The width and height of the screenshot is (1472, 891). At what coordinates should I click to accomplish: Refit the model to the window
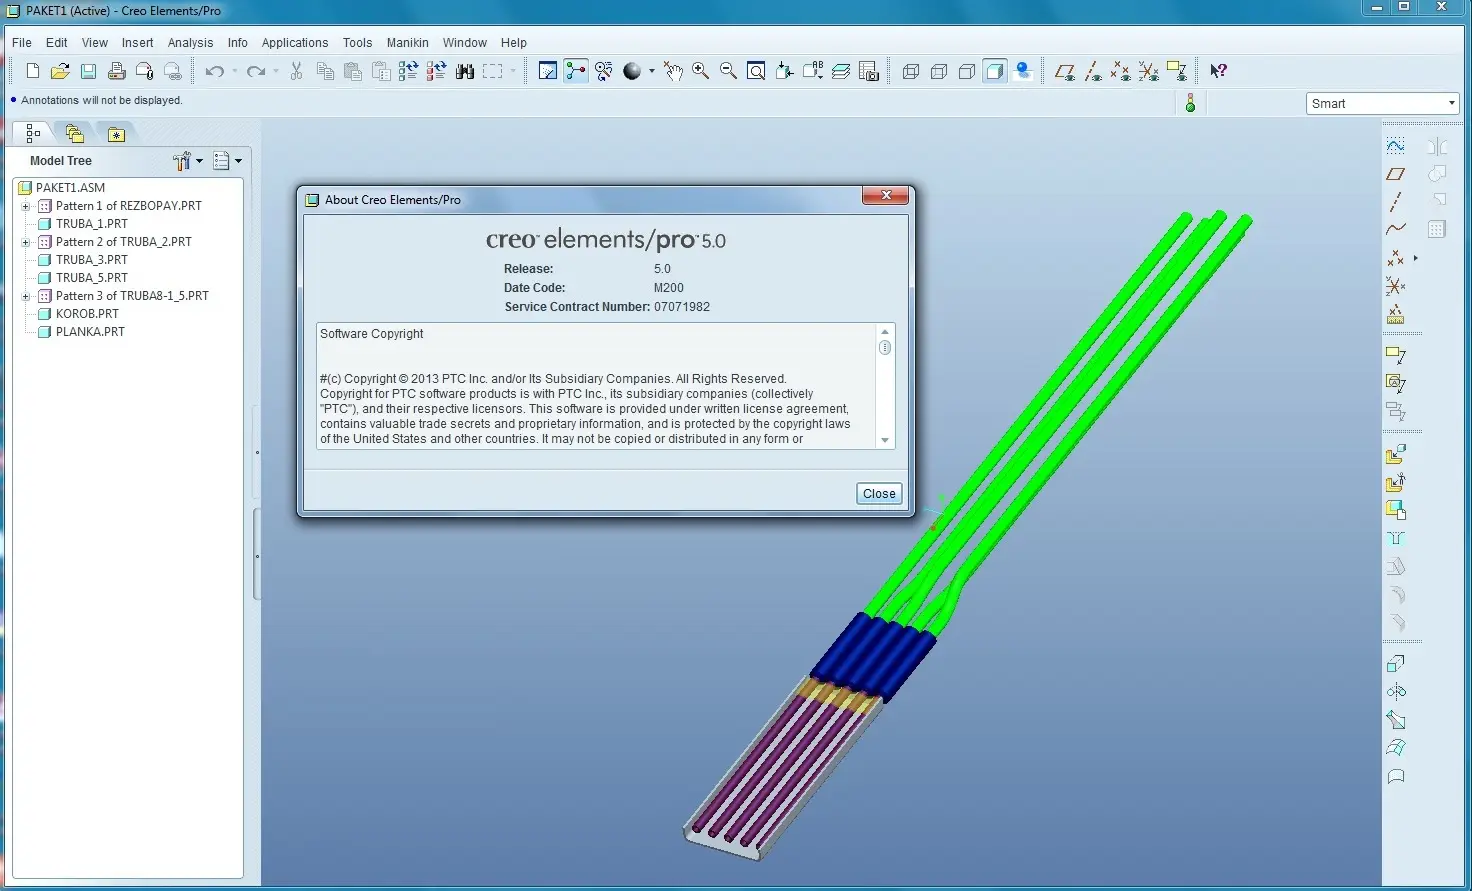click(x=756, y=71)
